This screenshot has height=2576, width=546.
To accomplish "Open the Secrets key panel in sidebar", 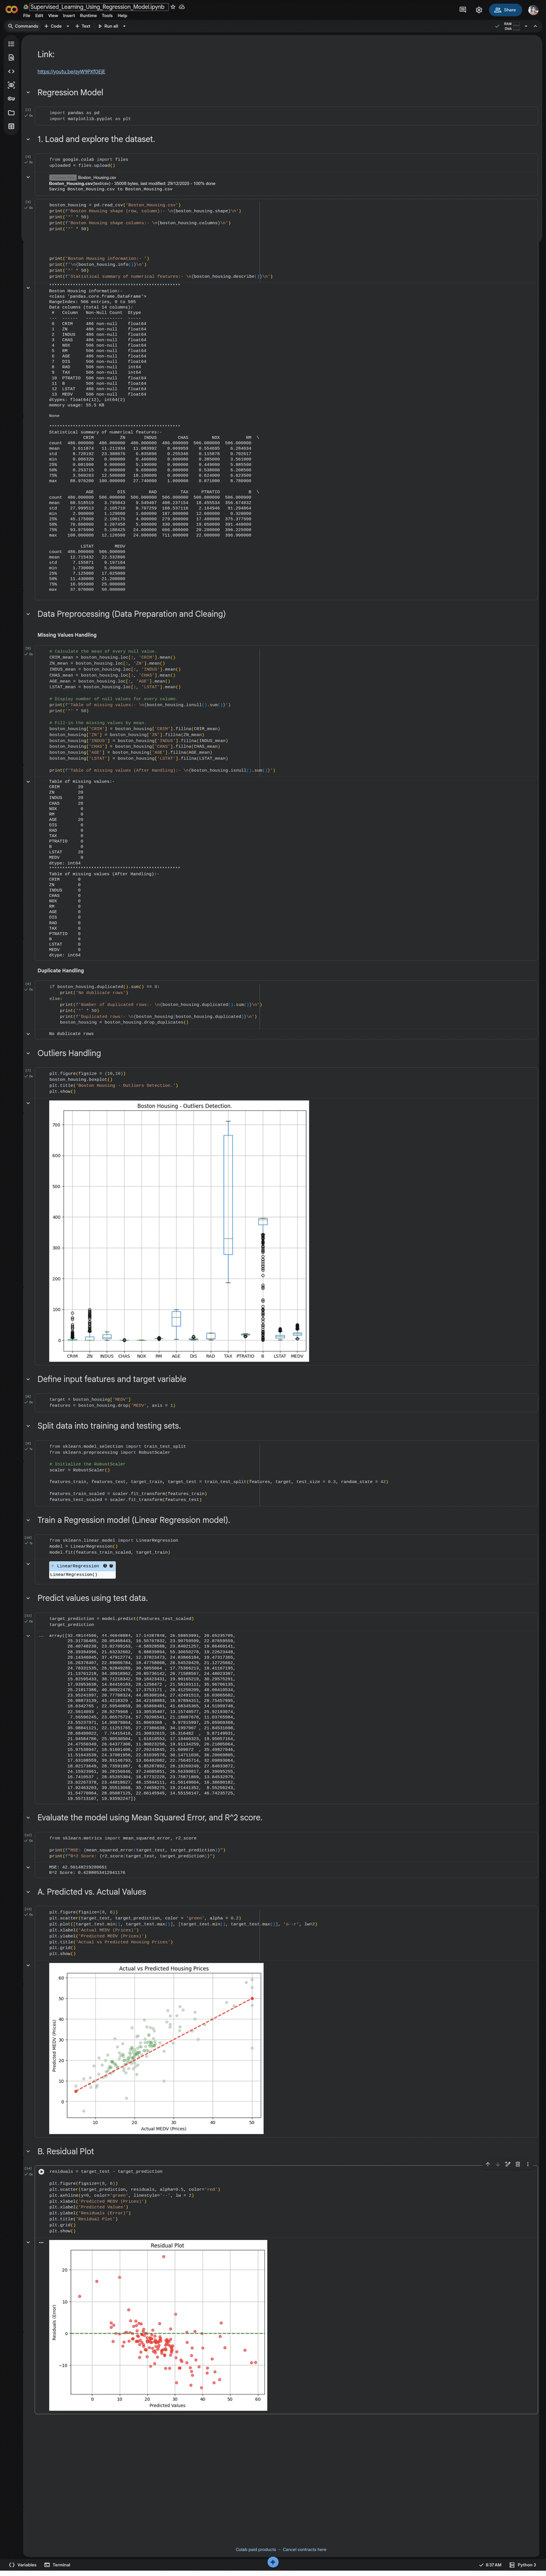I will 11,99.
